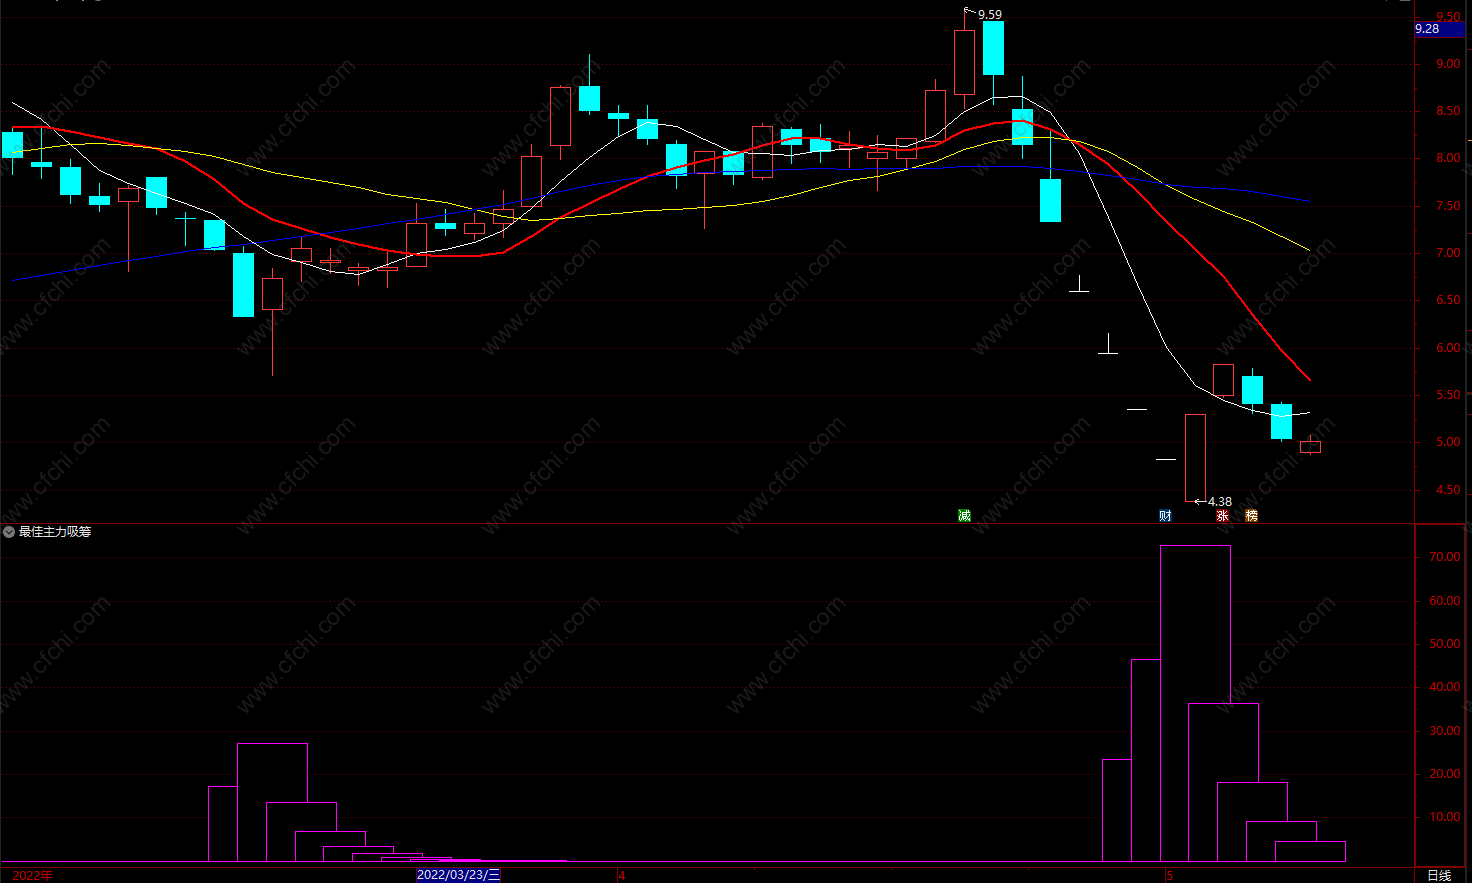Click the blue 财 event marker
Screen dimensions: 1472x883
click(1165, 516)
